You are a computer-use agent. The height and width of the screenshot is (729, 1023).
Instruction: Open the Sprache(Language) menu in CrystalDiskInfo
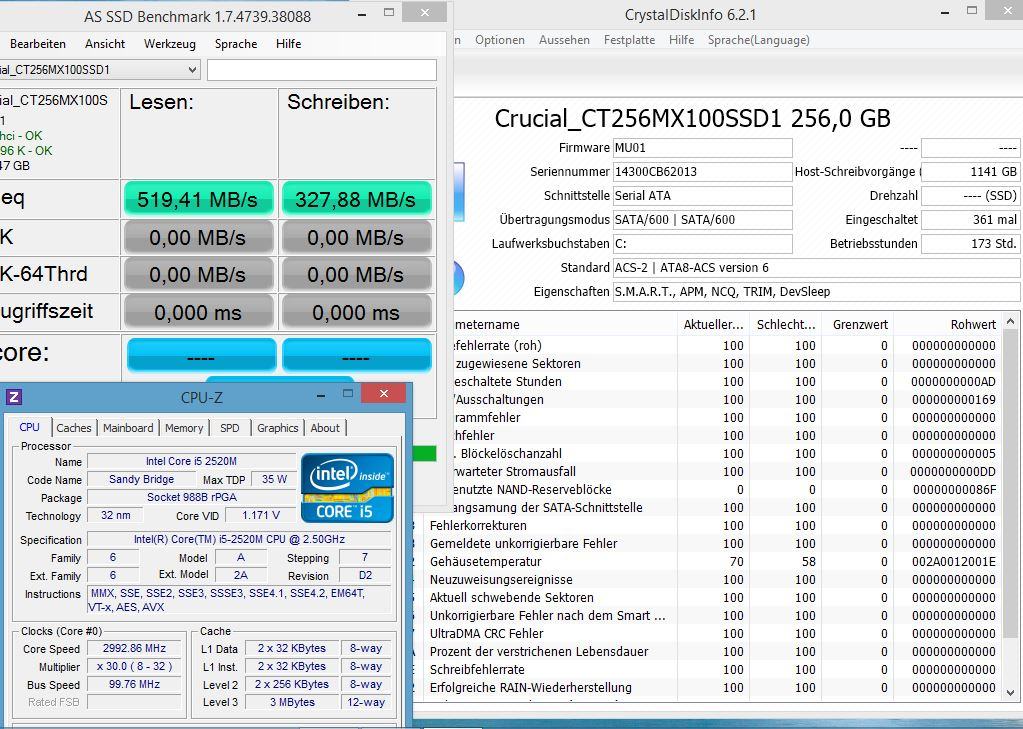(759, 40)
